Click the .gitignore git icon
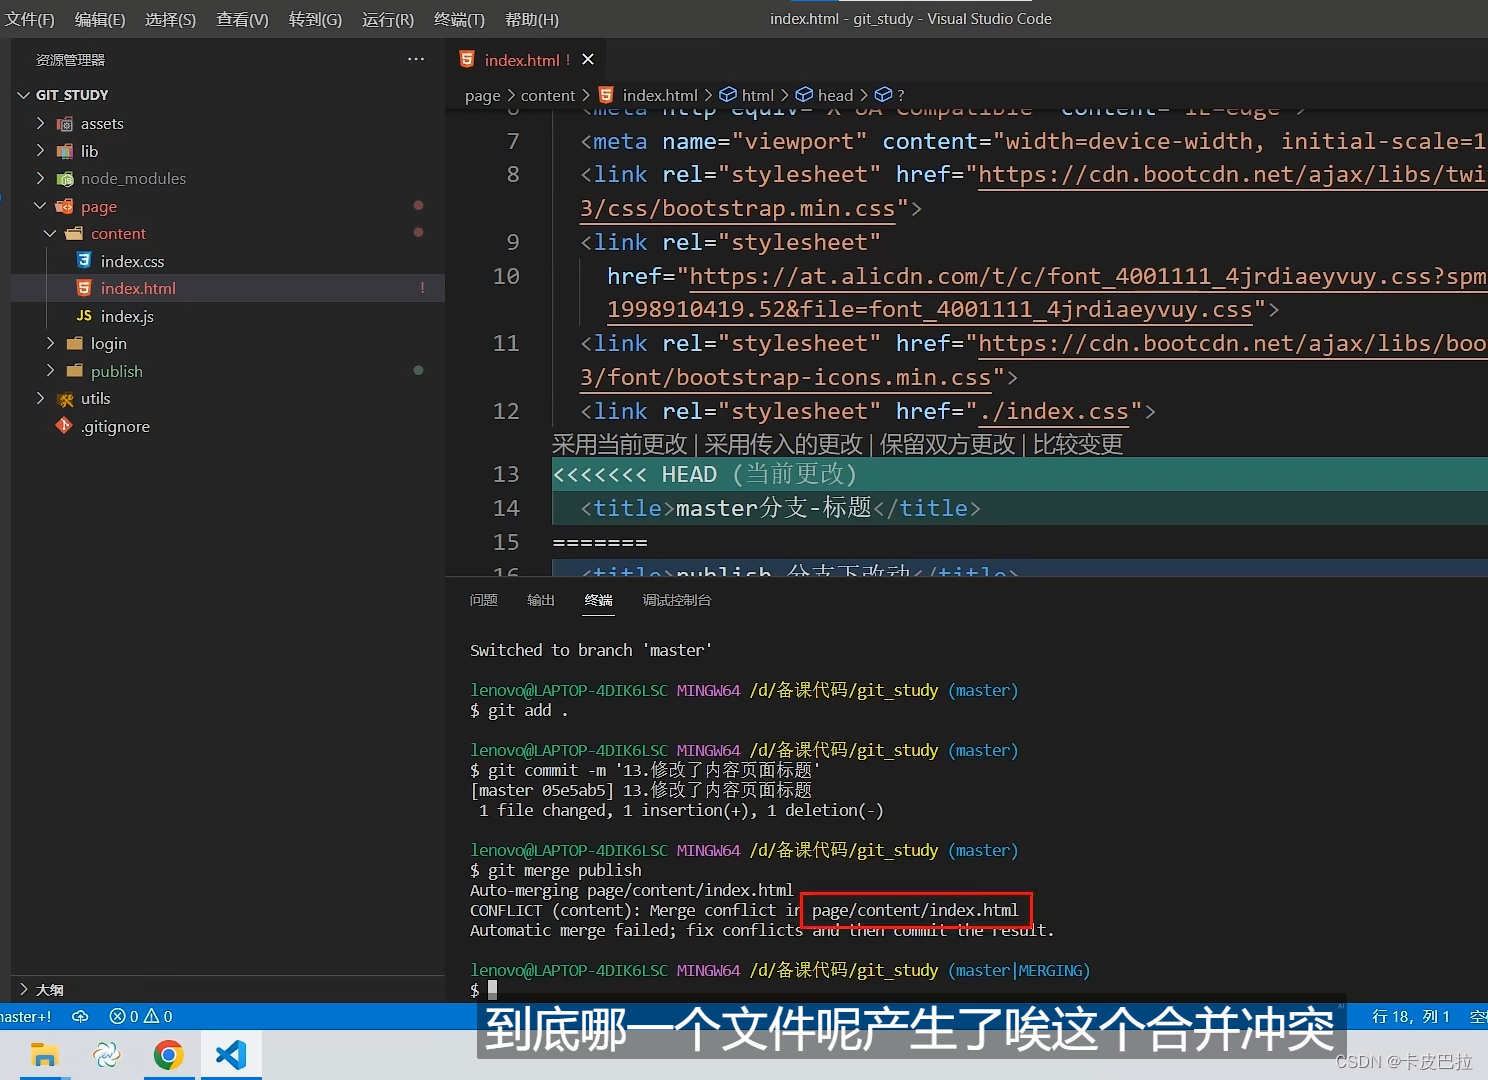Screen dimensions: 1488x1080 pyautogui.click(x=64, y=425)
